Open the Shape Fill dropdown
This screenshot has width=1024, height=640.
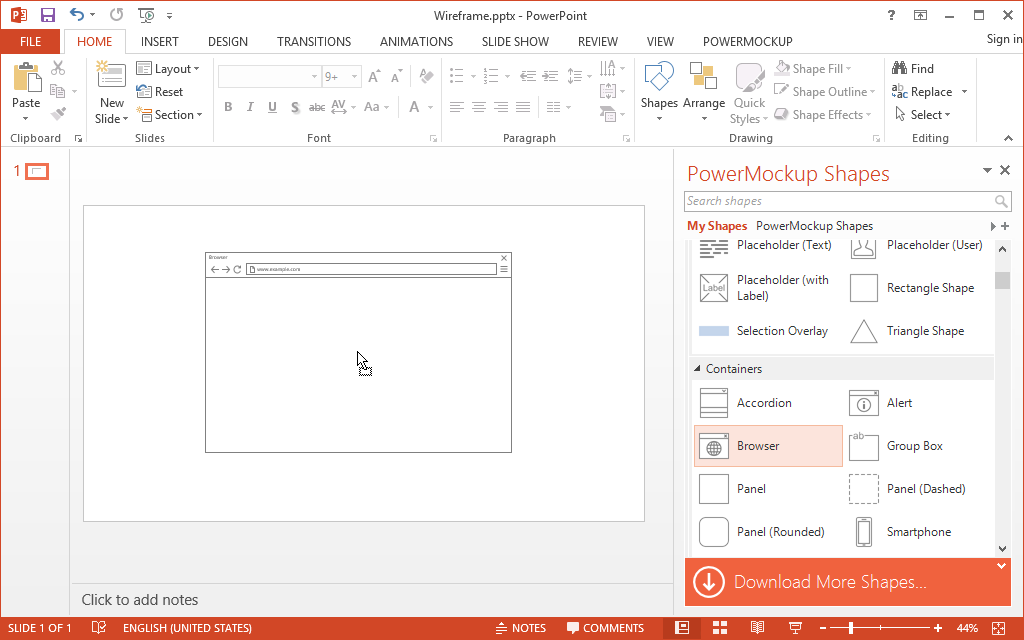point(813,69)
